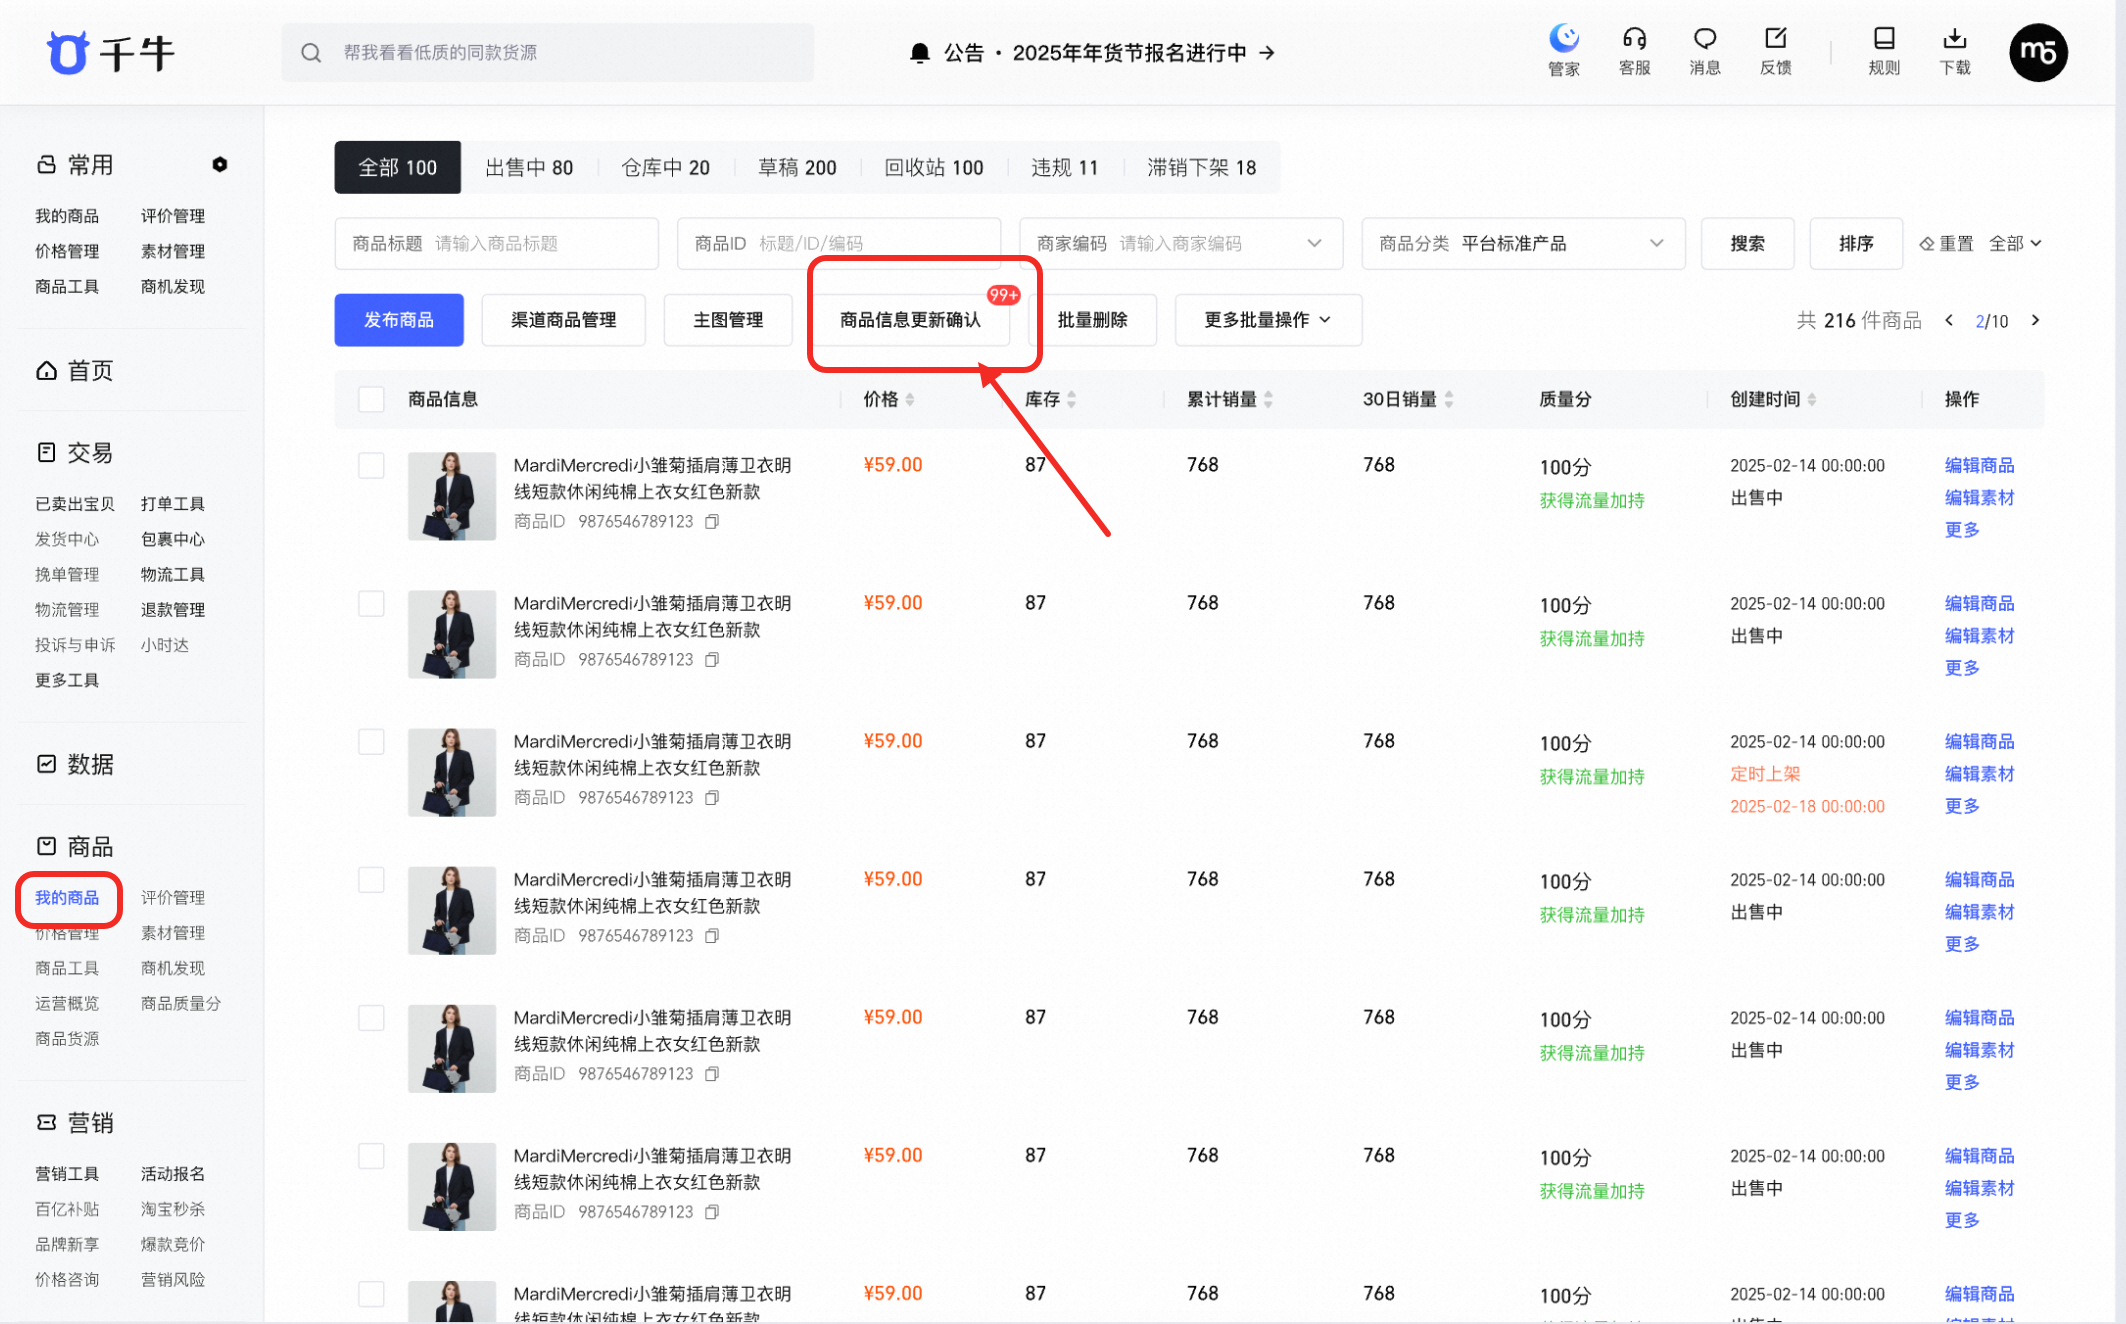Viewport: 2126px width, 1324px height.
Task: Click 主图管理 button
Action: (x=728, y=320)
